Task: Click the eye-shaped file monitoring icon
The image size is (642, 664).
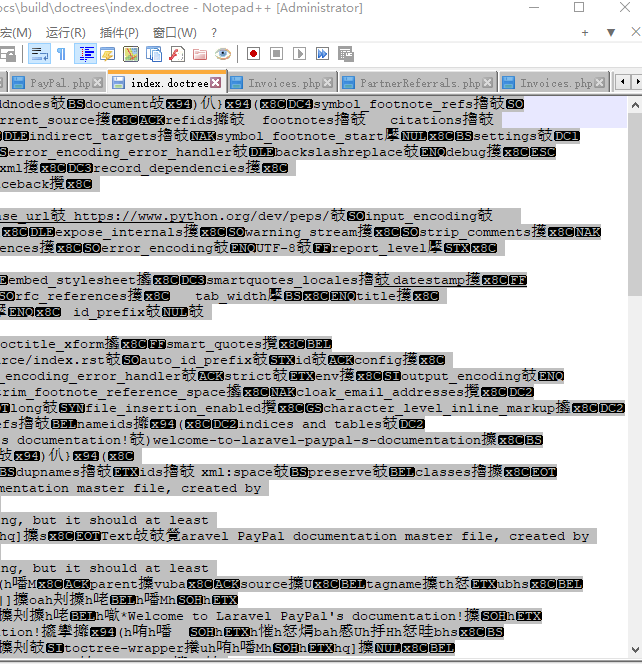Action: (222, 54)
